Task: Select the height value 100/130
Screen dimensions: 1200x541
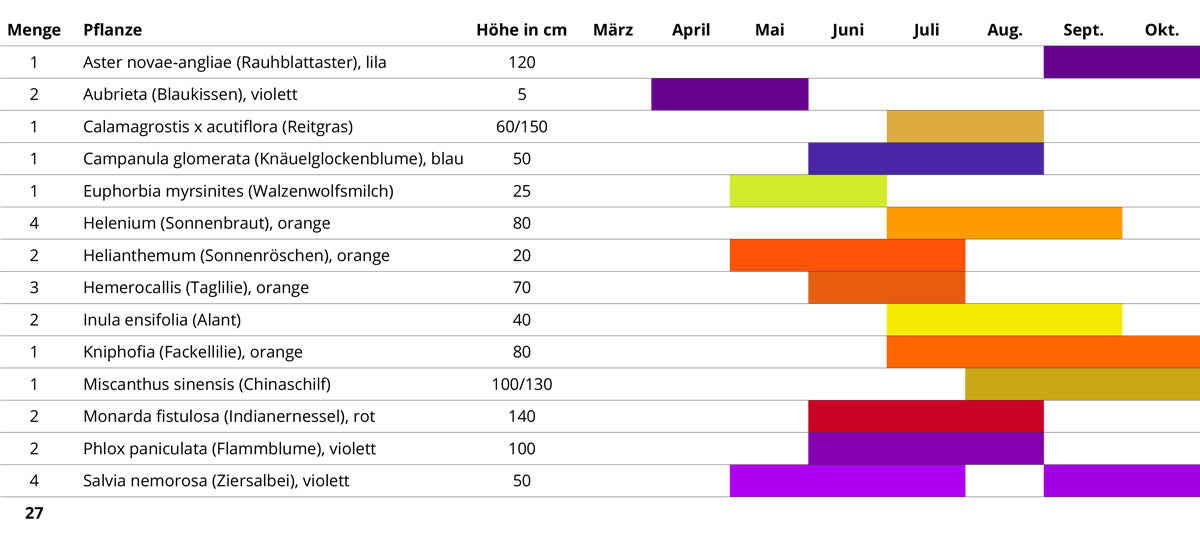Action: [x=522, y=384]
